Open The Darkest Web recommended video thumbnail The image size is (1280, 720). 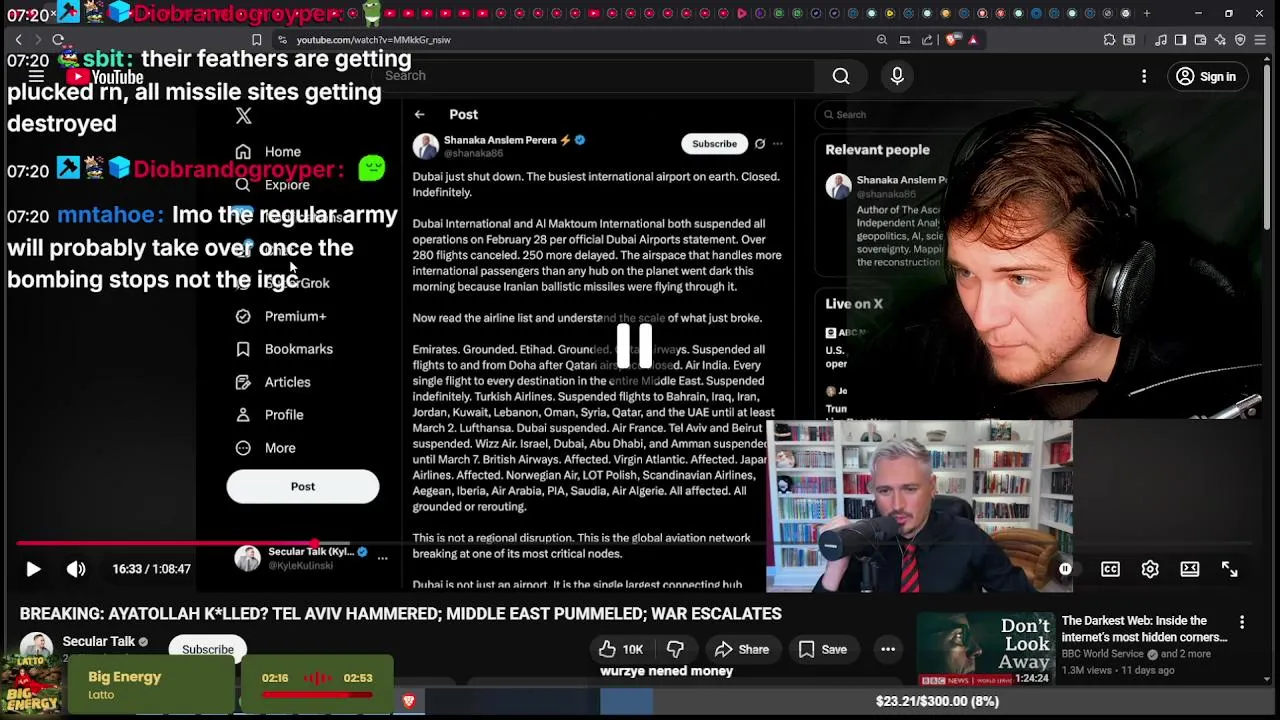(986, 649)
